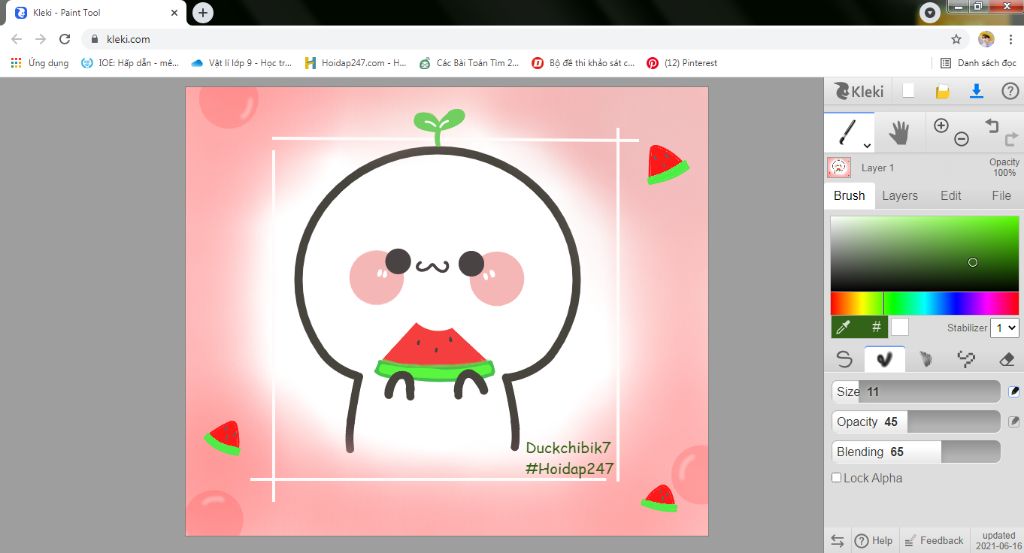Select the white secondary color swatch
1024x553 pixels.
[x=900, y=327]
